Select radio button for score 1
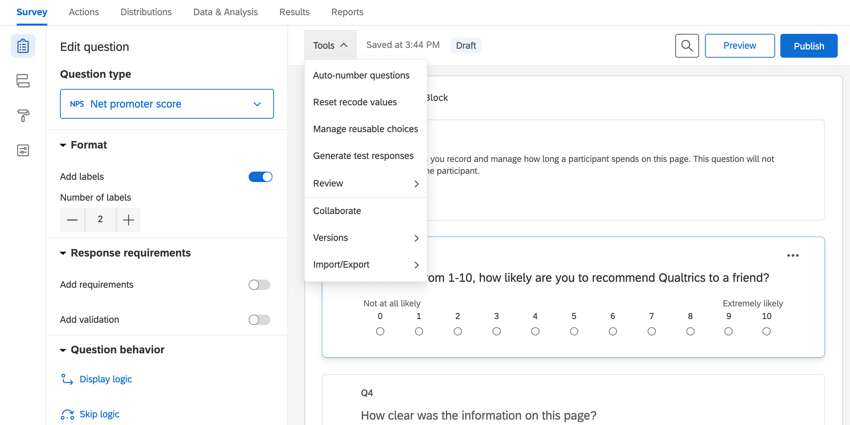Image resolution: width=850 pixels, height=425 pixels. (x=419, y=331)
